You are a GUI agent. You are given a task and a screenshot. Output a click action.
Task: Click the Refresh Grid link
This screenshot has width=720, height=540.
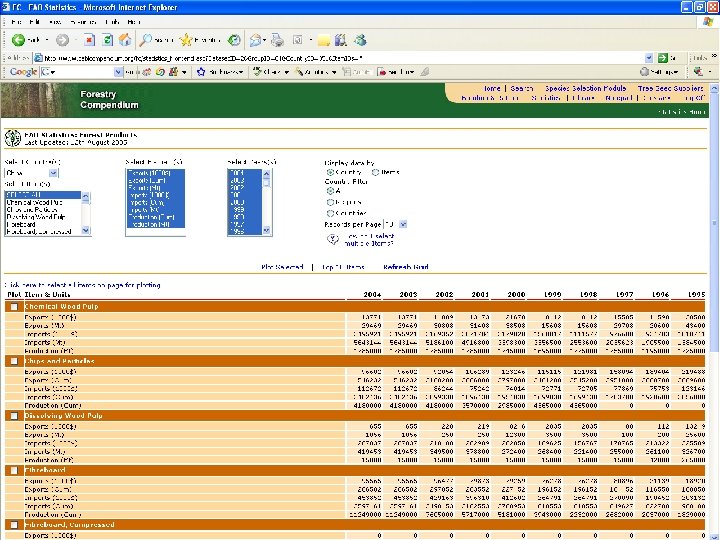405,267
